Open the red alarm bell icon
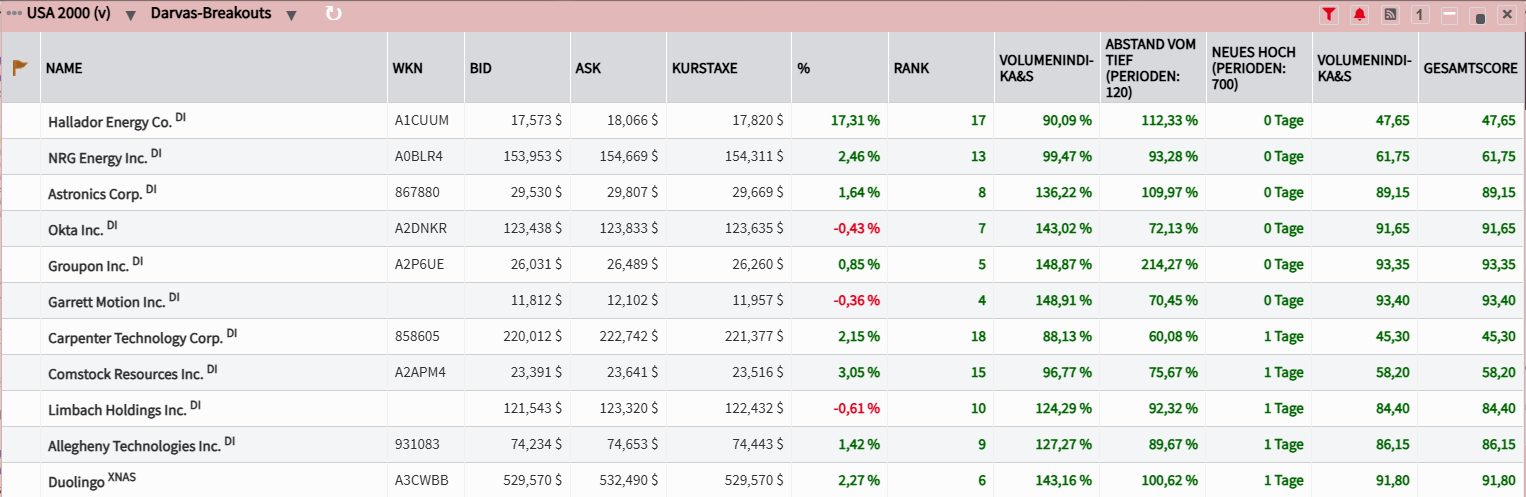 (1359, 14)
